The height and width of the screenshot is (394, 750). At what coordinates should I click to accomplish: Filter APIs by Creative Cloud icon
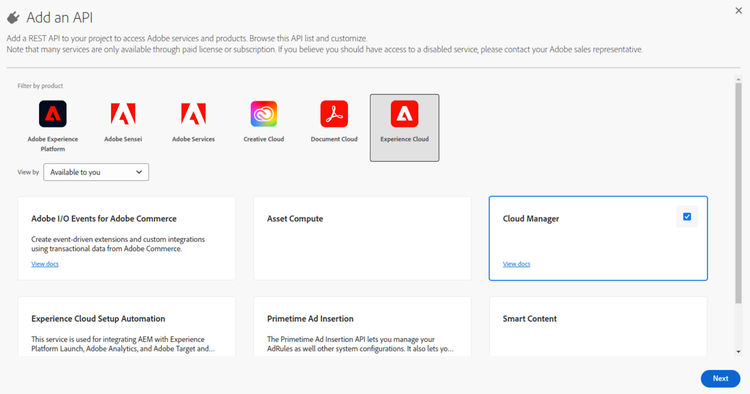(x=264, y=114)
